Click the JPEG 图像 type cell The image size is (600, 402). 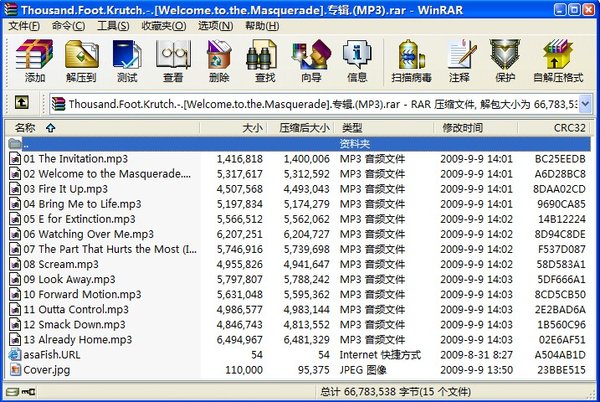(363, 370)
